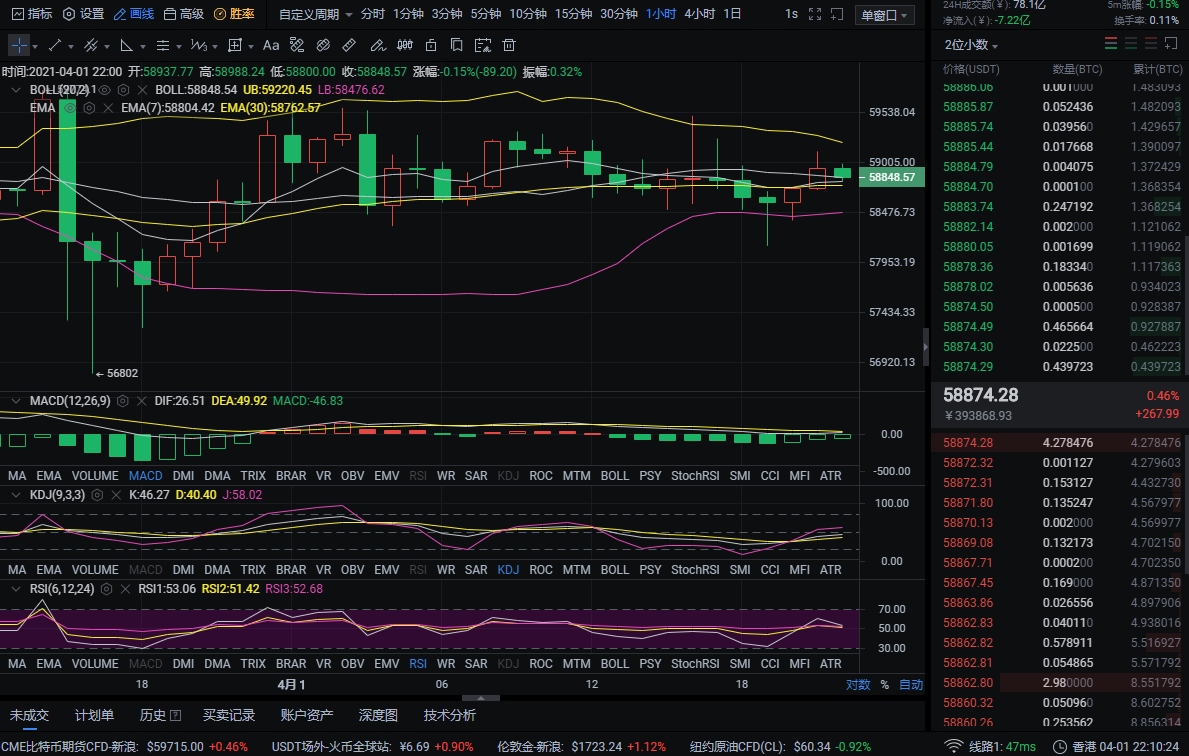Hide the BOLL indicator with its eye toggle
This screenshot has height=756, width=1189.
pos(105,90)
